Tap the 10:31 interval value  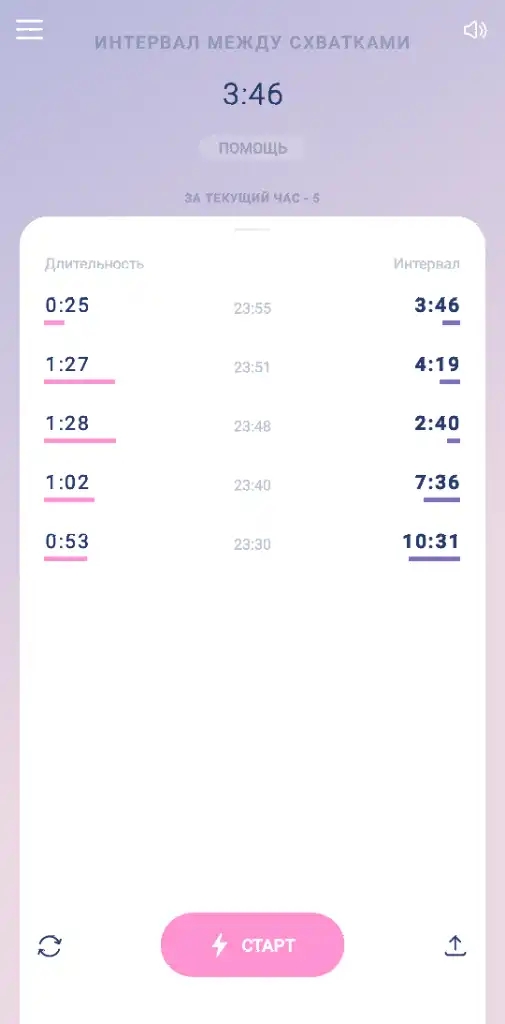point(431,541)
